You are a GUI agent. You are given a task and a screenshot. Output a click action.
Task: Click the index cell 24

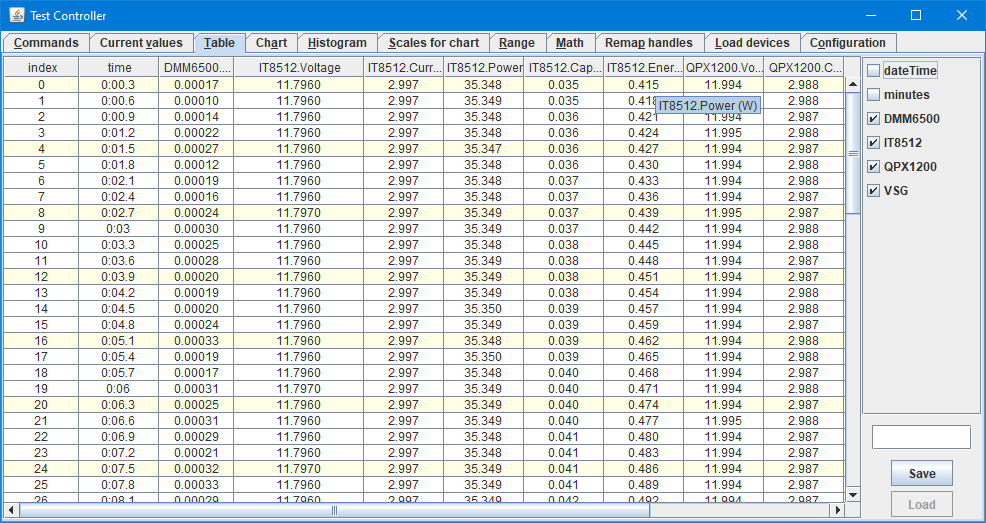pyautogui.click(x=41, y=469)
